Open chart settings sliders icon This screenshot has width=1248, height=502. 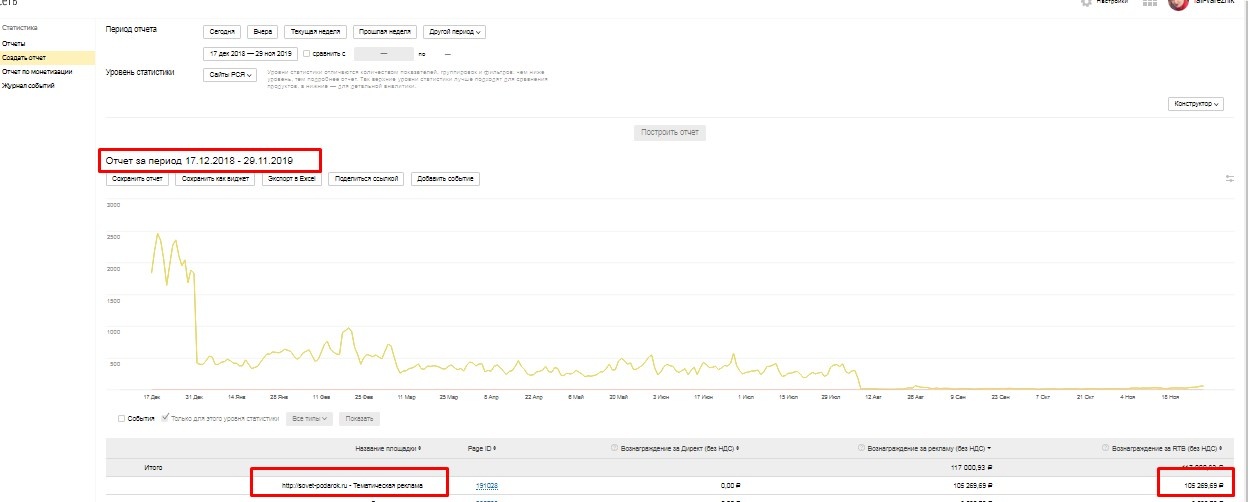coord(1230,179)
